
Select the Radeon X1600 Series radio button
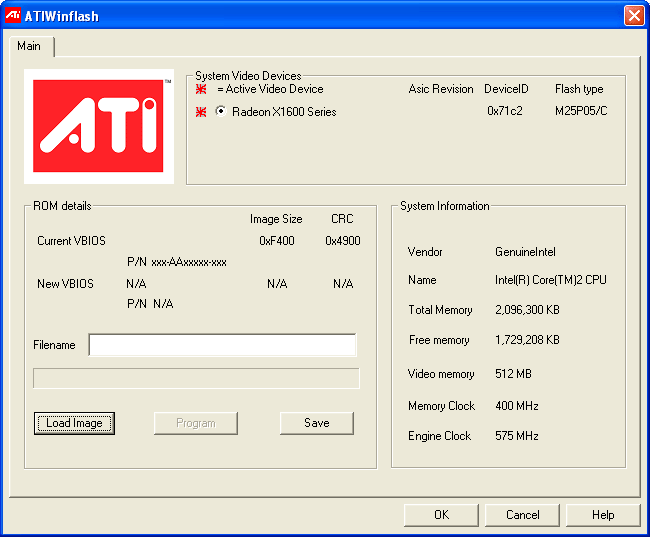pyautogui.click(x=221, y=111)
